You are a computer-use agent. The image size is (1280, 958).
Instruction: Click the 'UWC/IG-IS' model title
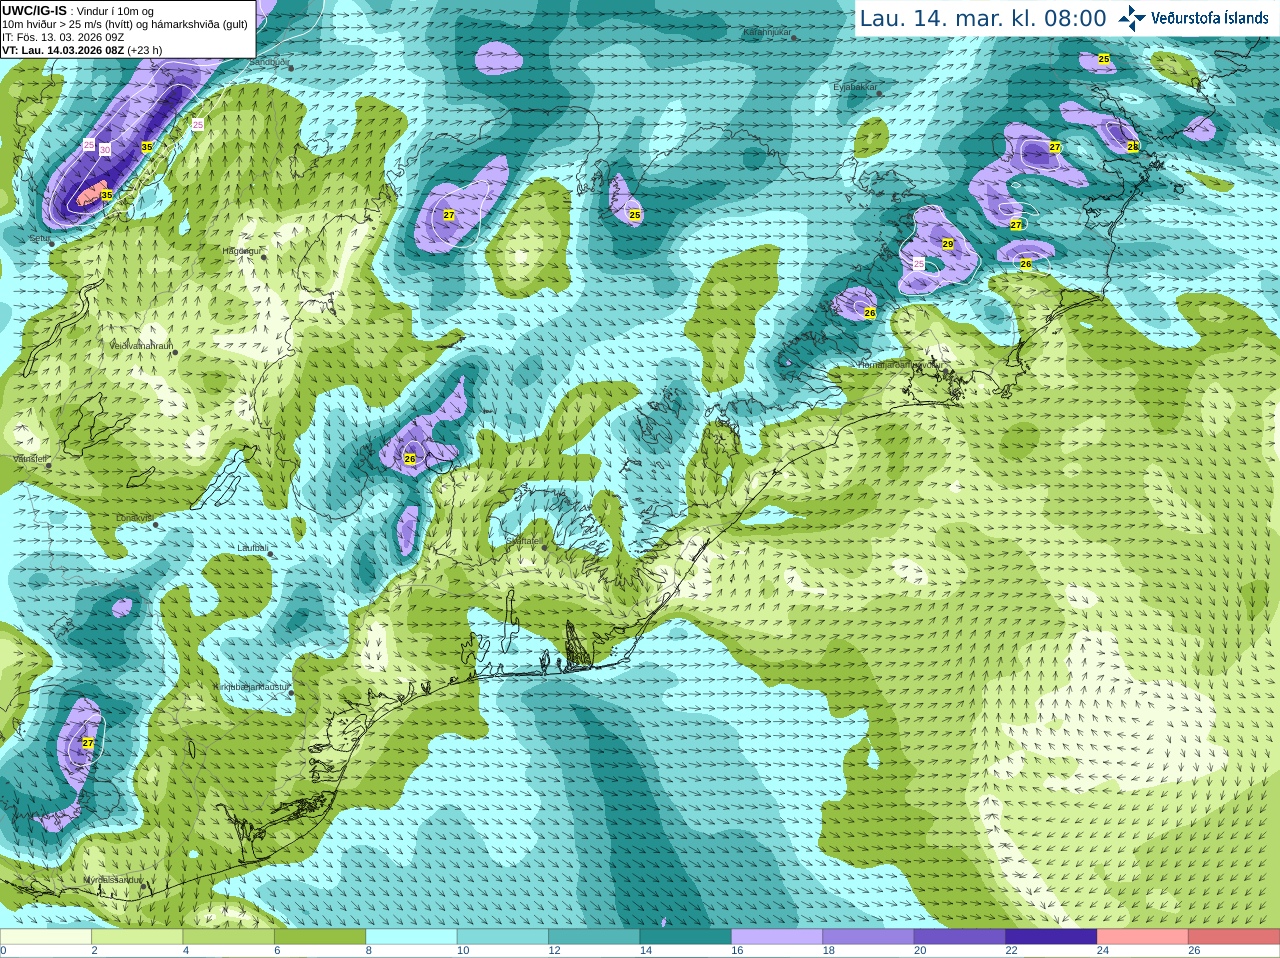coord(35,10)
